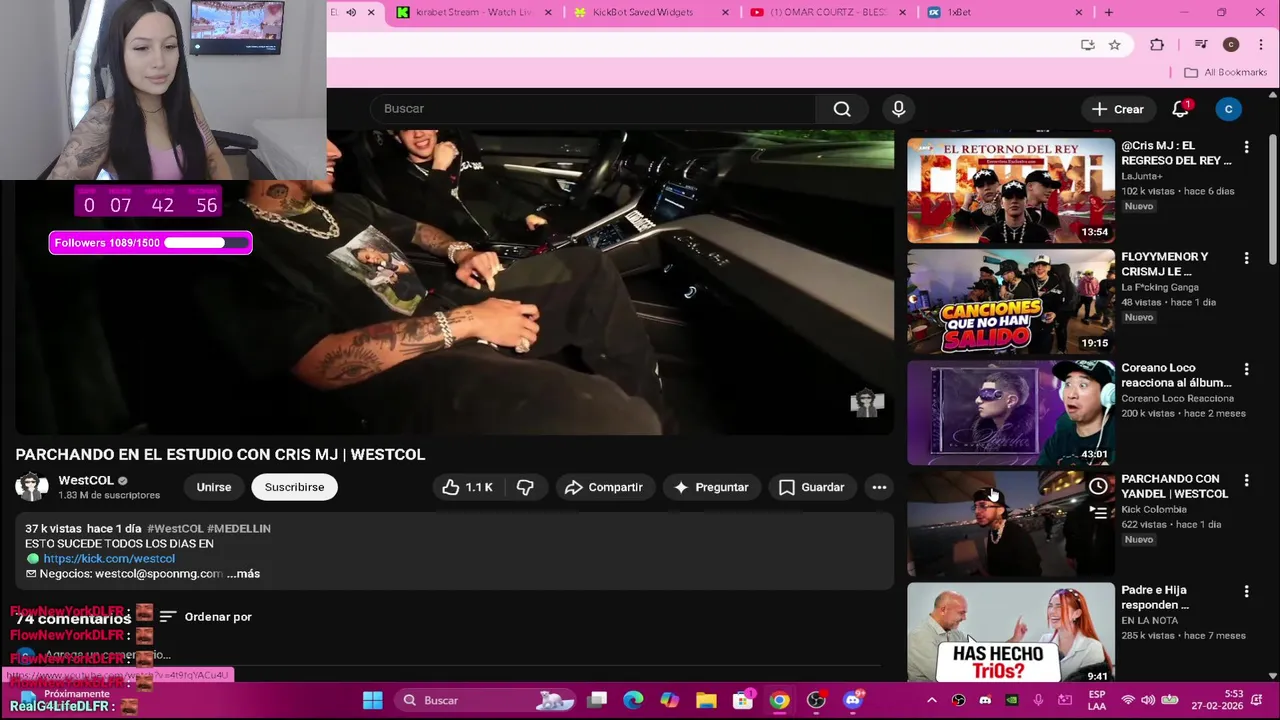Close the 1xBet tab
This screenshot has height=720, width=1280.
pyautogui.click(x=1078, y=12)
